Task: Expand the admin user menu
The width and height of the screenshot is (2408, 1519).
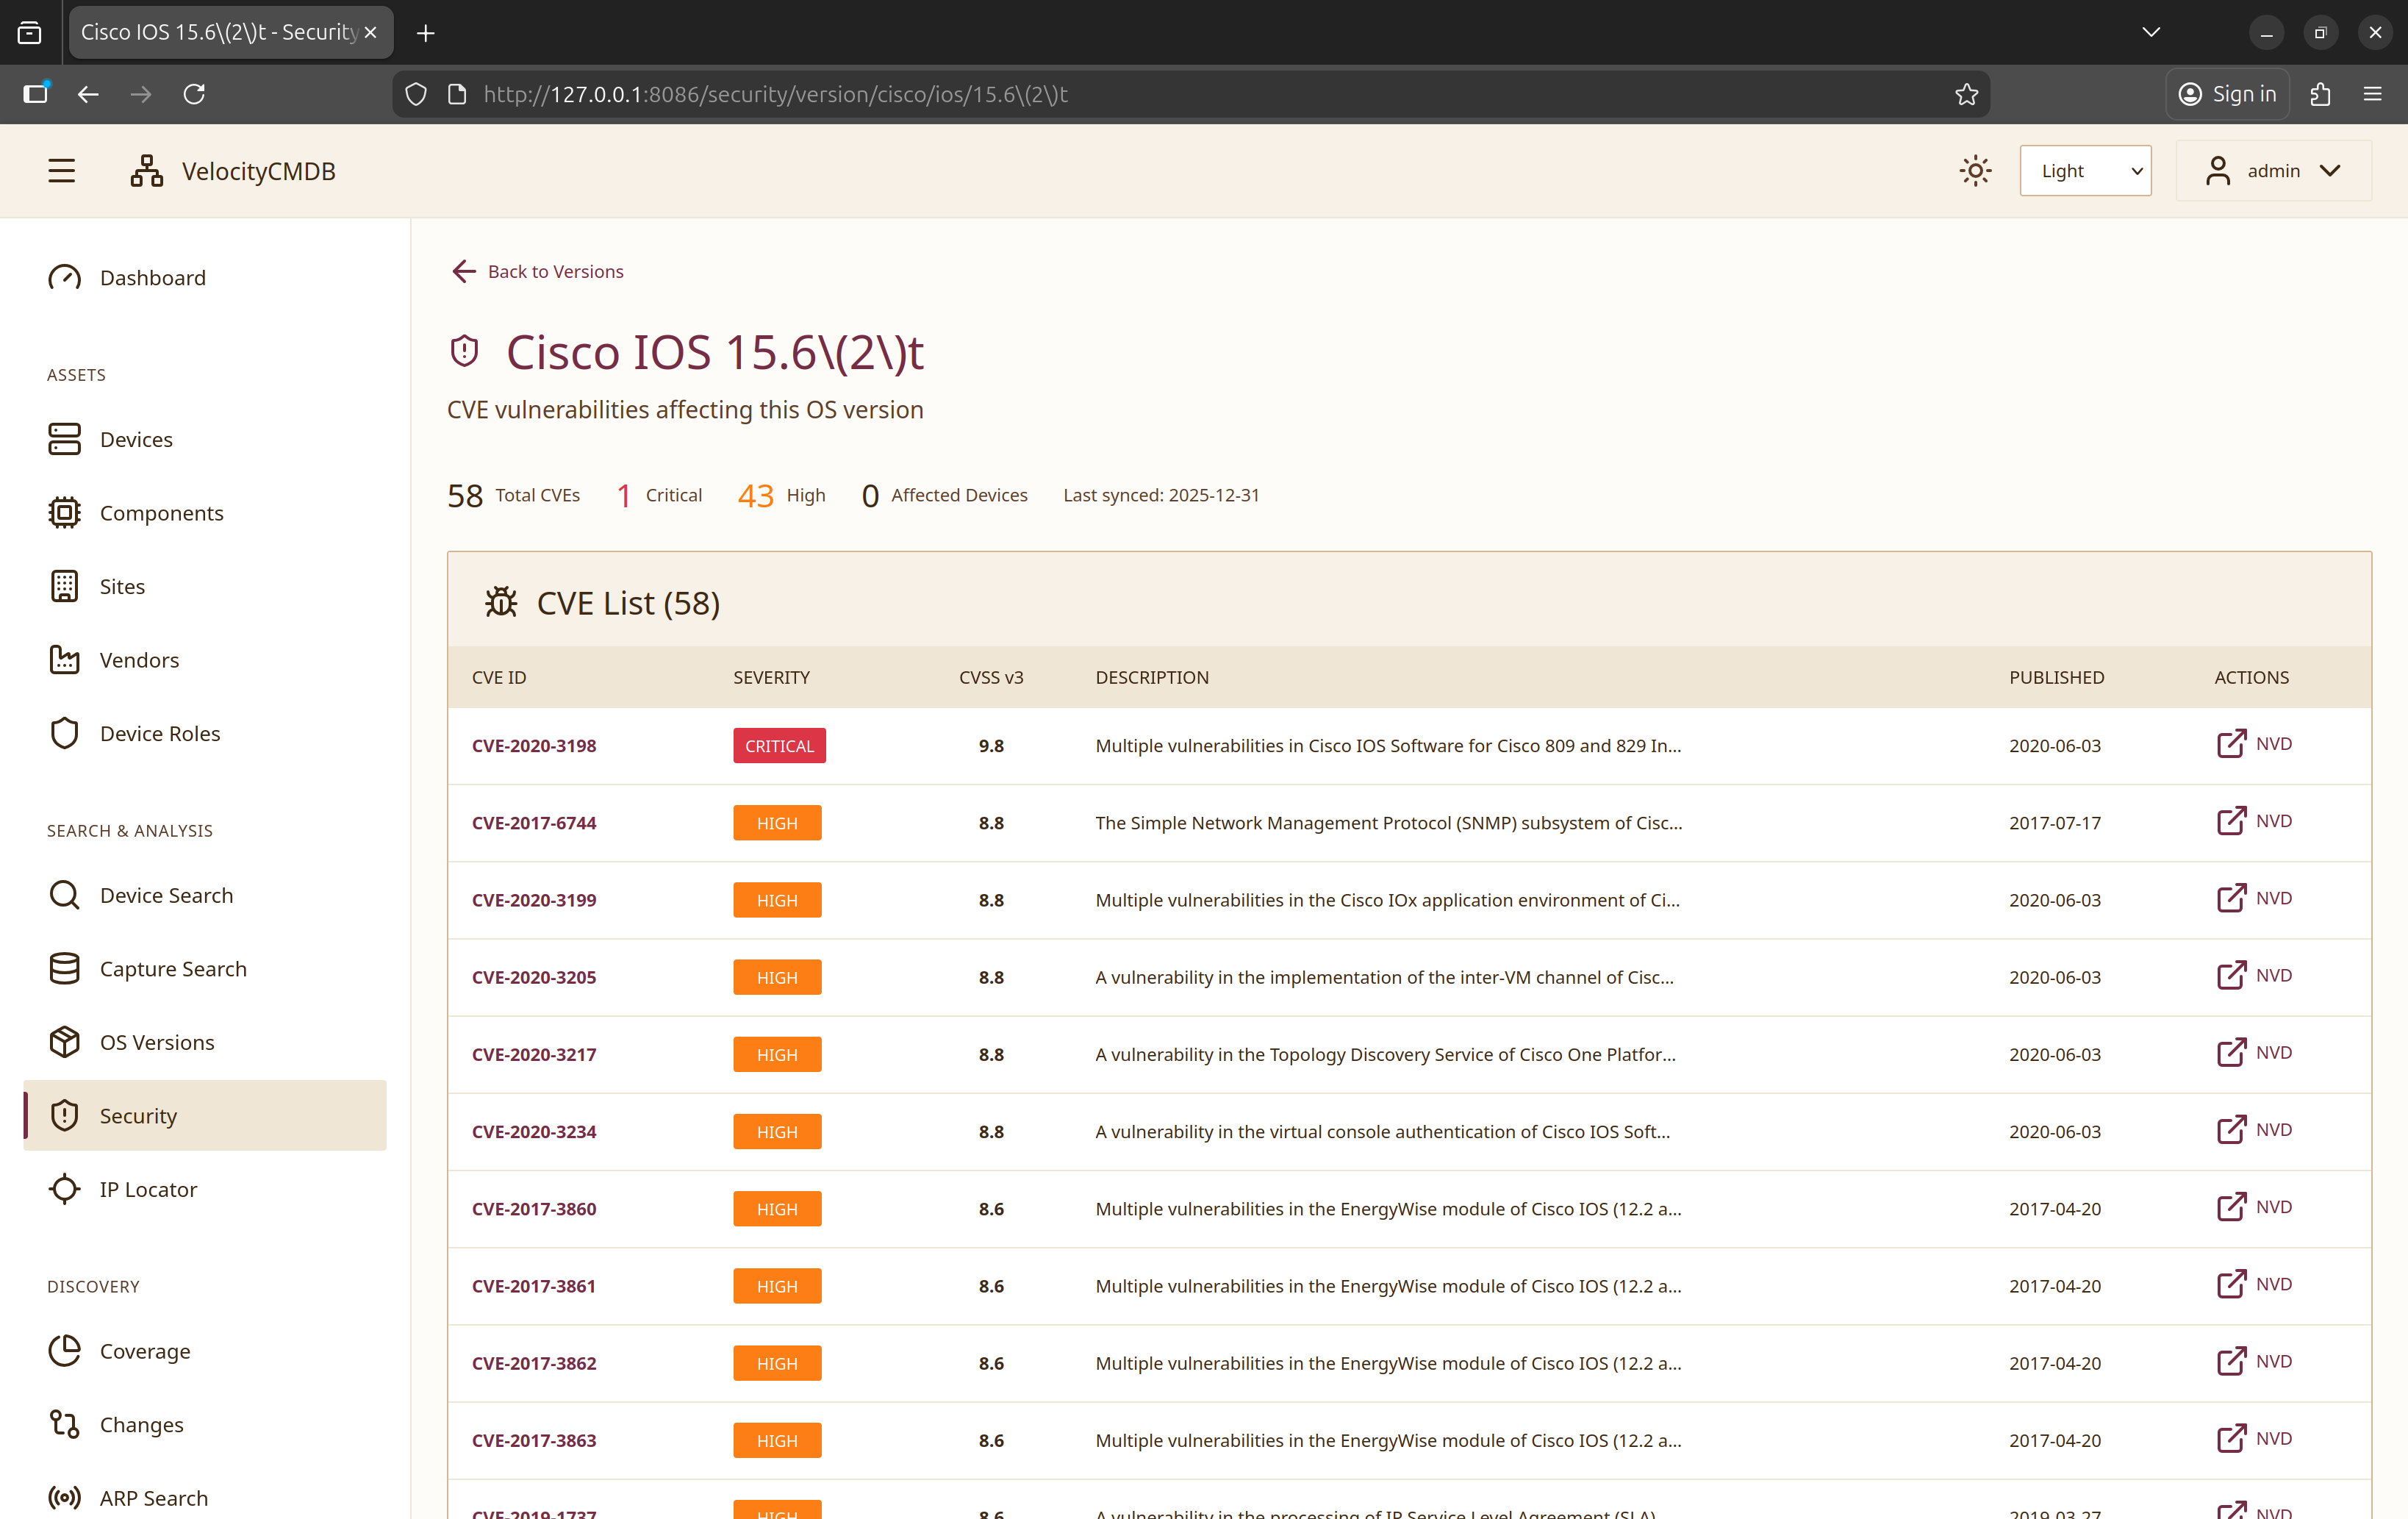Action: 2273,171
